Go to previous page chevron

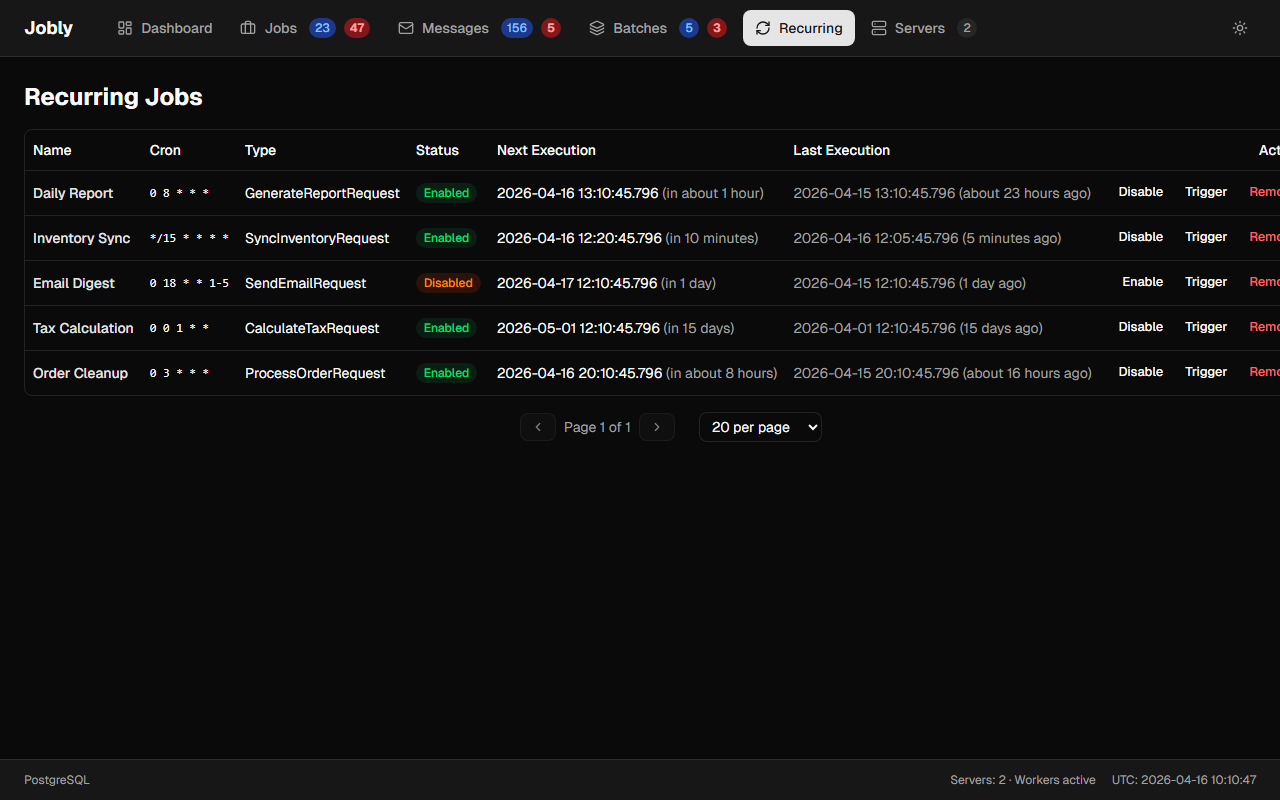tap(538, 427)
